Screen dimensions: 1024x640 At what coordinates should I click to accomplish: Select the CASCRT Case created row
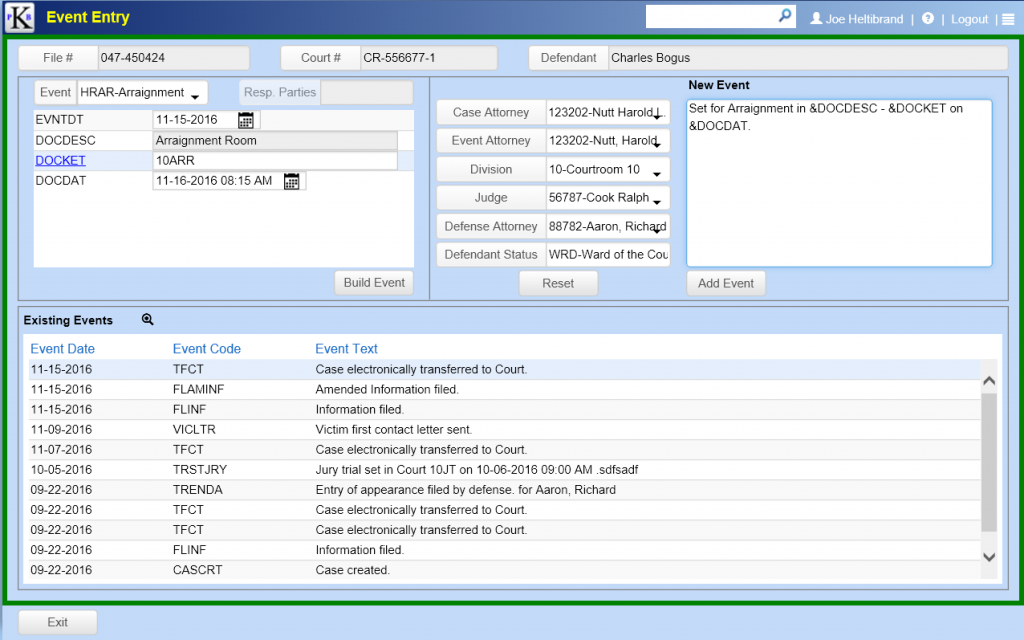point(504,570)
